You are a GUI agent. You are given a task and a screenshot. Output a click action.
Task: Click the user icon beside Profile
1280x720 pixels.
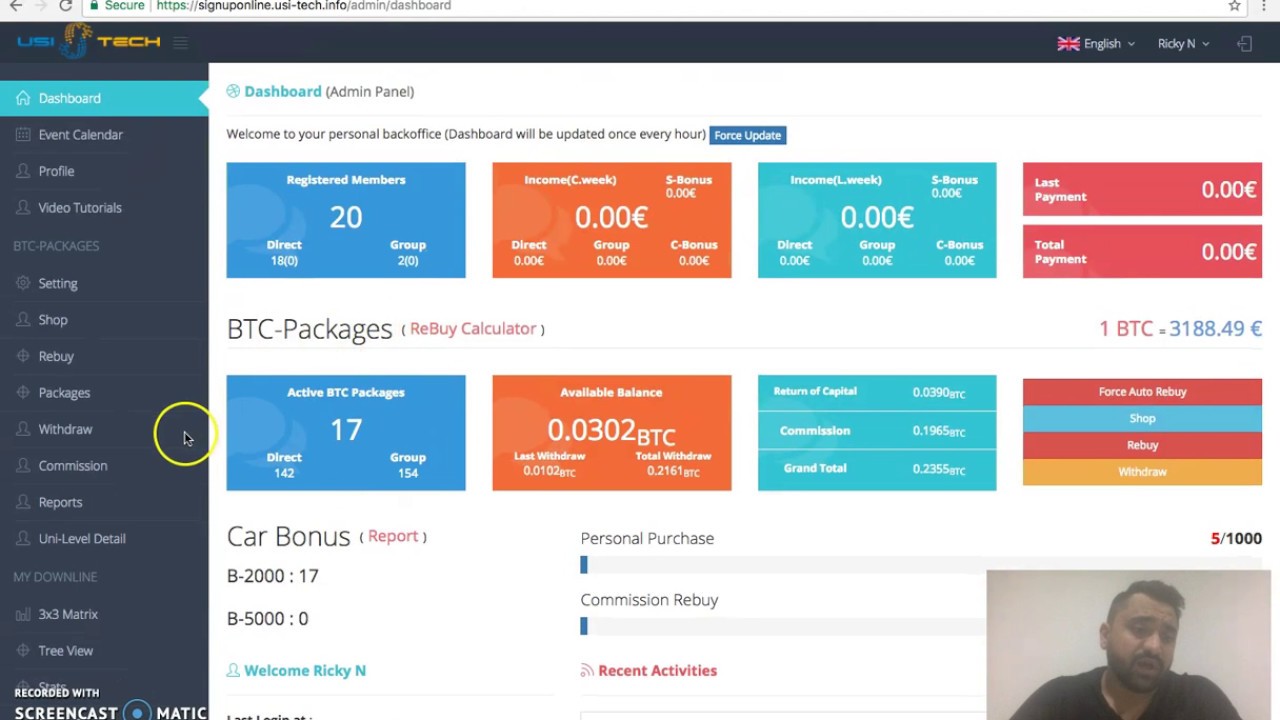point(23,171)
